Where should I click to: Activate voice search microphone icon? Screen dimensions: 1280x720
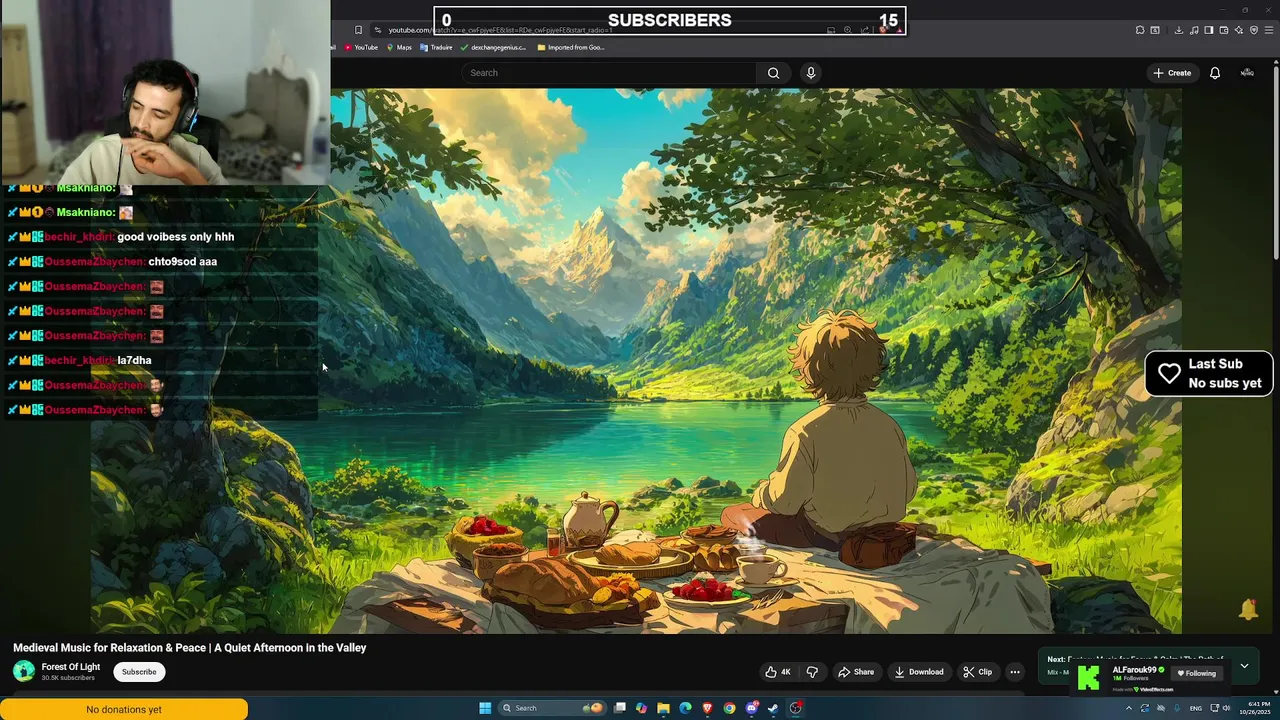811,73
